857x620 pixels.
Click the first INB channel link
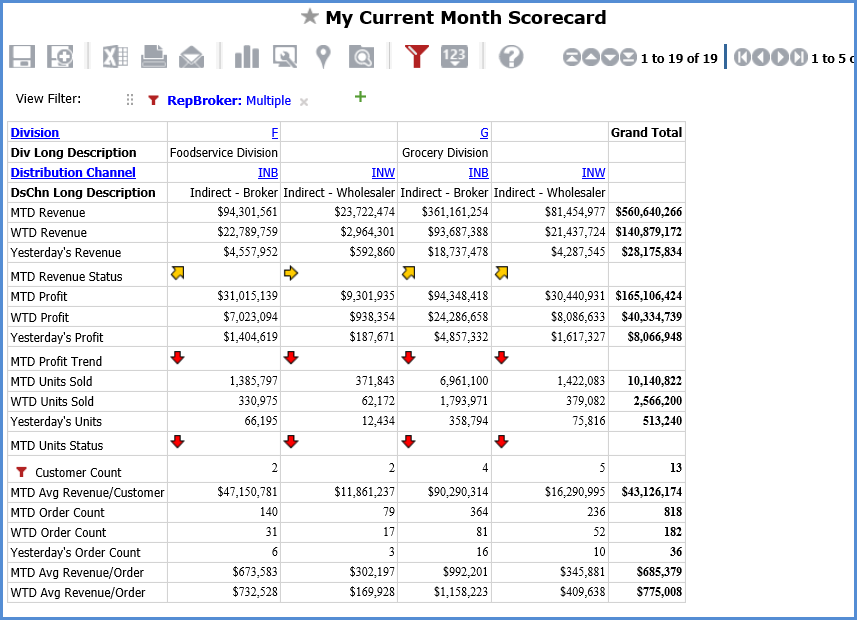coord(268,173)
